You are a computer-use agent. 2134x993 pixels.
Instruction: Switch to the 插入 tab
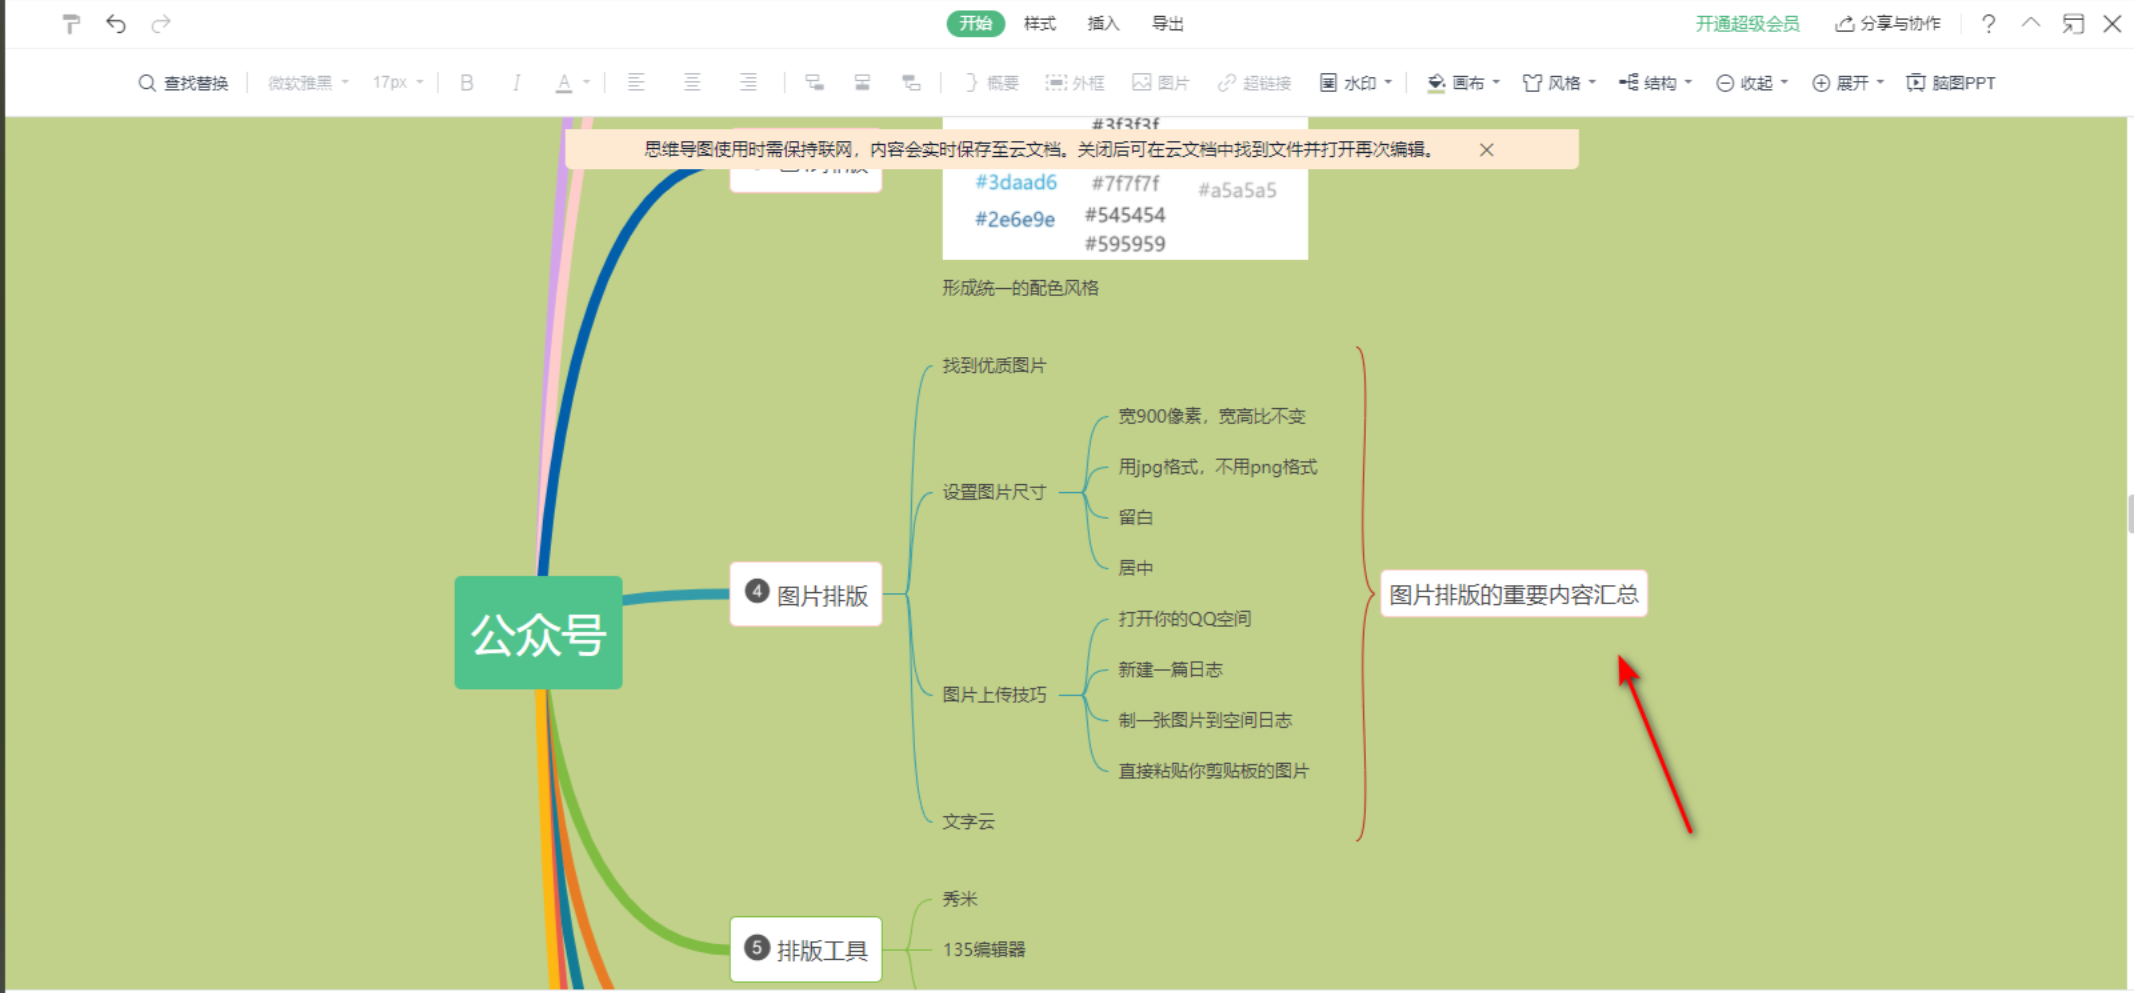tap(1104, 24)
